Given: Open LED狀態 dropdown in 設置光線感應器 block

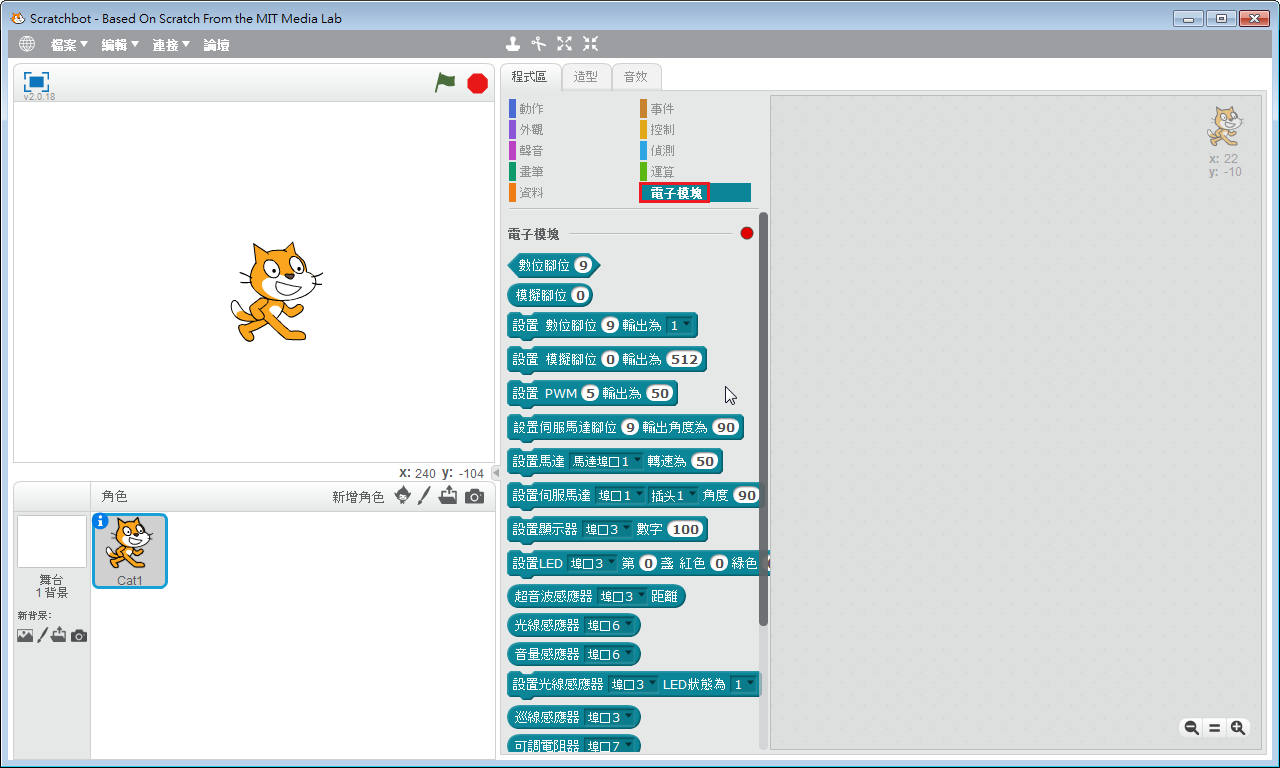Looking at the screenshot, I should [744, 685].
